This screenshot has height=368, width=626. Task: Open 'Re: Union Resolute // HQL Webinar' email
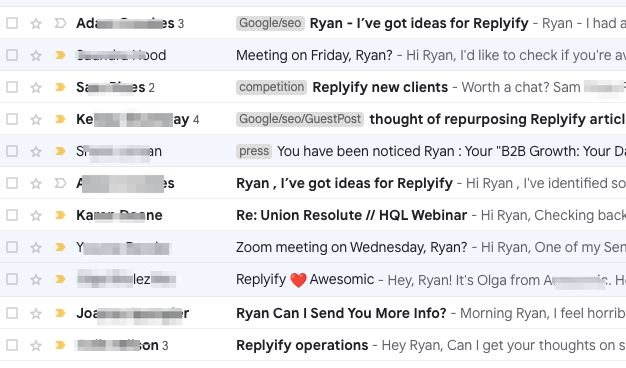(x=351, y=216)
